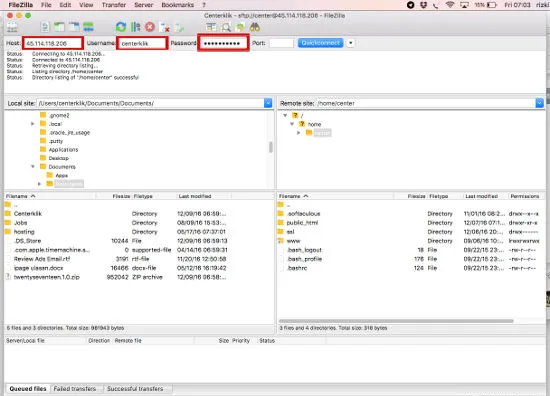The height and width of the screenshot is (396, 550).
Task: Open the Local site path dropdown
Action: tap(268, 103)
